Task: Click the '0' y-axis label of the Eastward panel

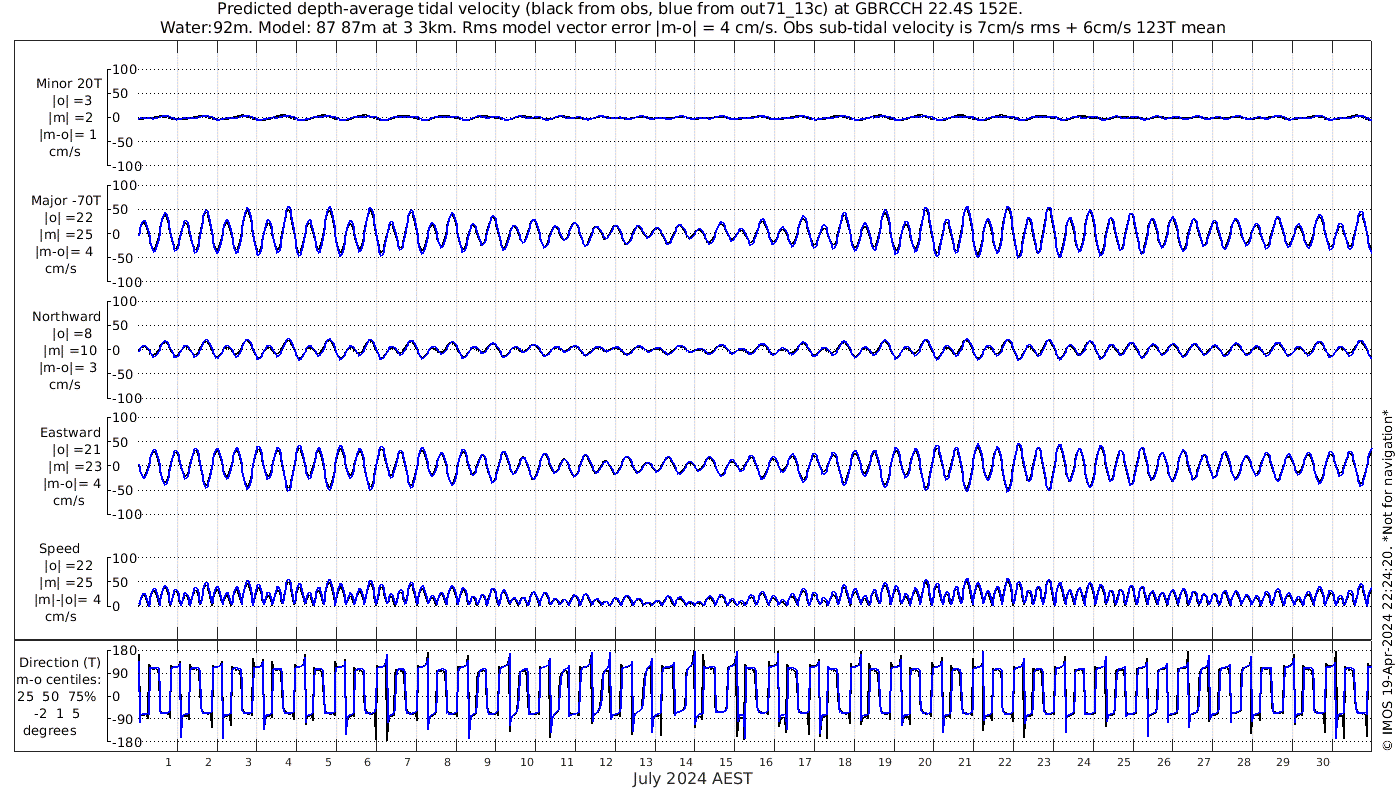Action: (118, 466)
